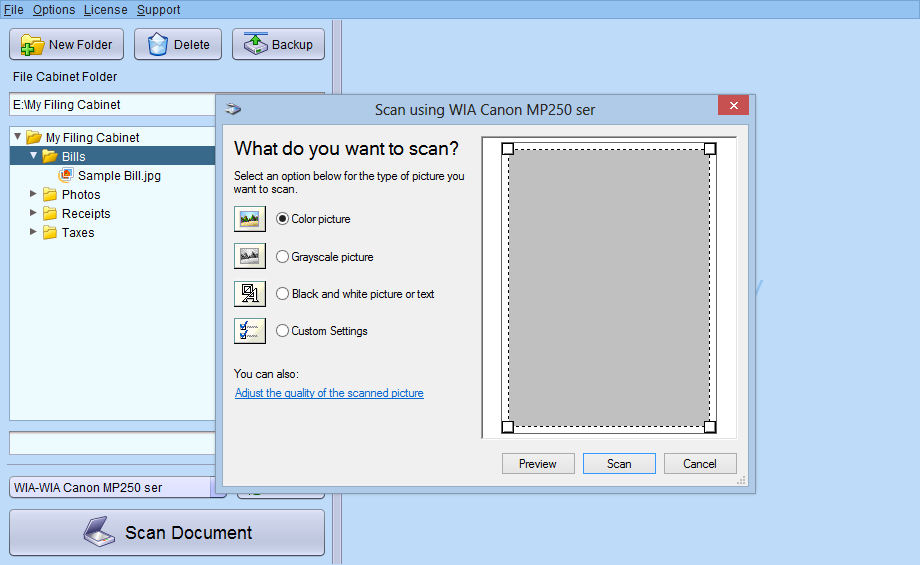The width and height of the screenshot is (920, 565).
Task: Click the Preview button
Action: click(x=538, y=463)
